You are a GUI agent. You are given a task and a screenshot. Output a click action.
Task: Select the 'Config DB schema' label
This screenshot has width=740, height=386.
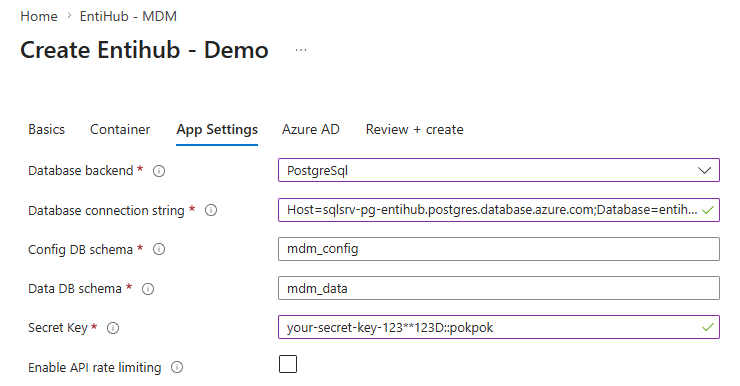point(81,250)
